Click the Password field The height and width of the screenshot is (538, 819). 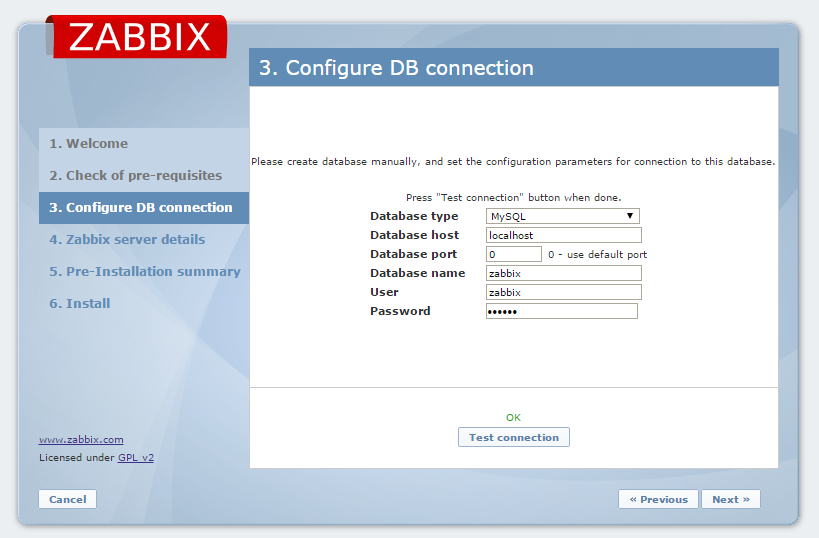561,311
